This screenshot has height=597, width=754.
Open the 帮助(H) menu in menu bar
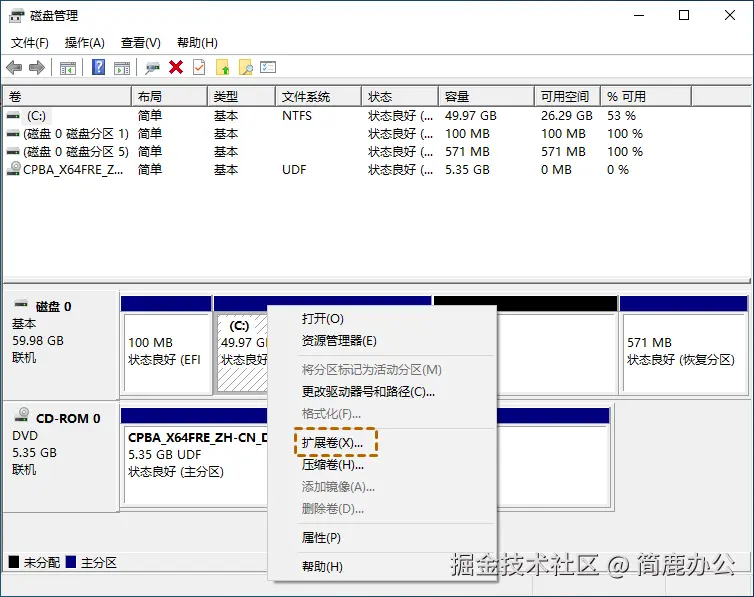(x=197, y=43)
